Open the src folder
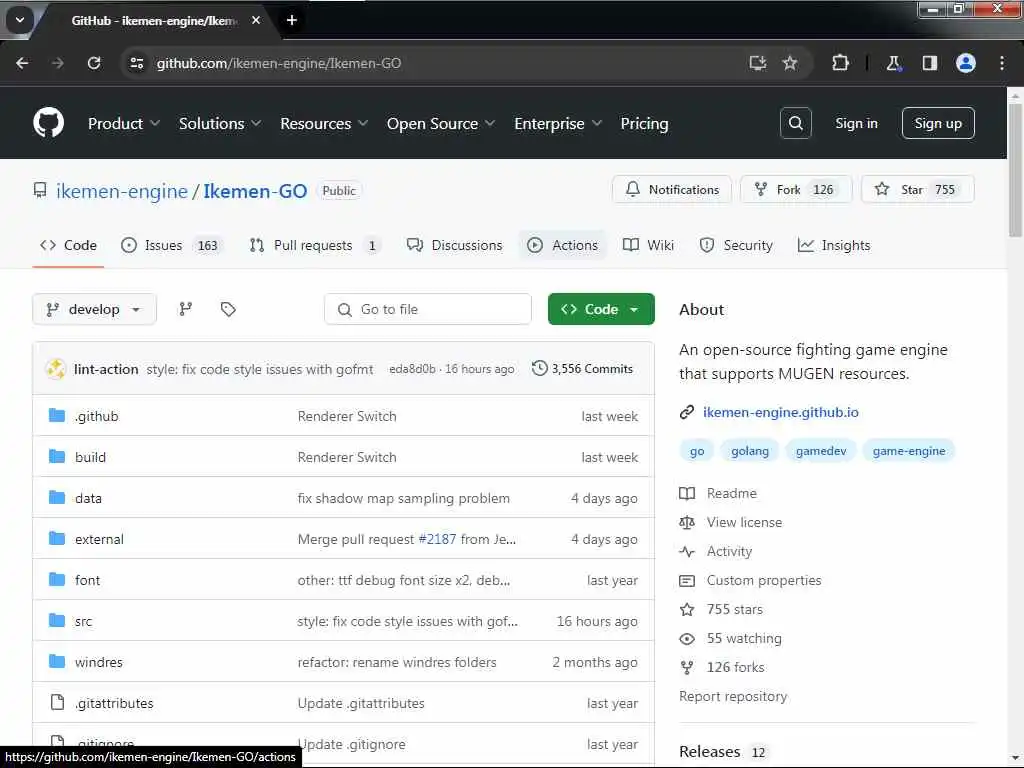Image resolution: width=1024 pixels, height=768 pixels. click(x=83, y=621)
